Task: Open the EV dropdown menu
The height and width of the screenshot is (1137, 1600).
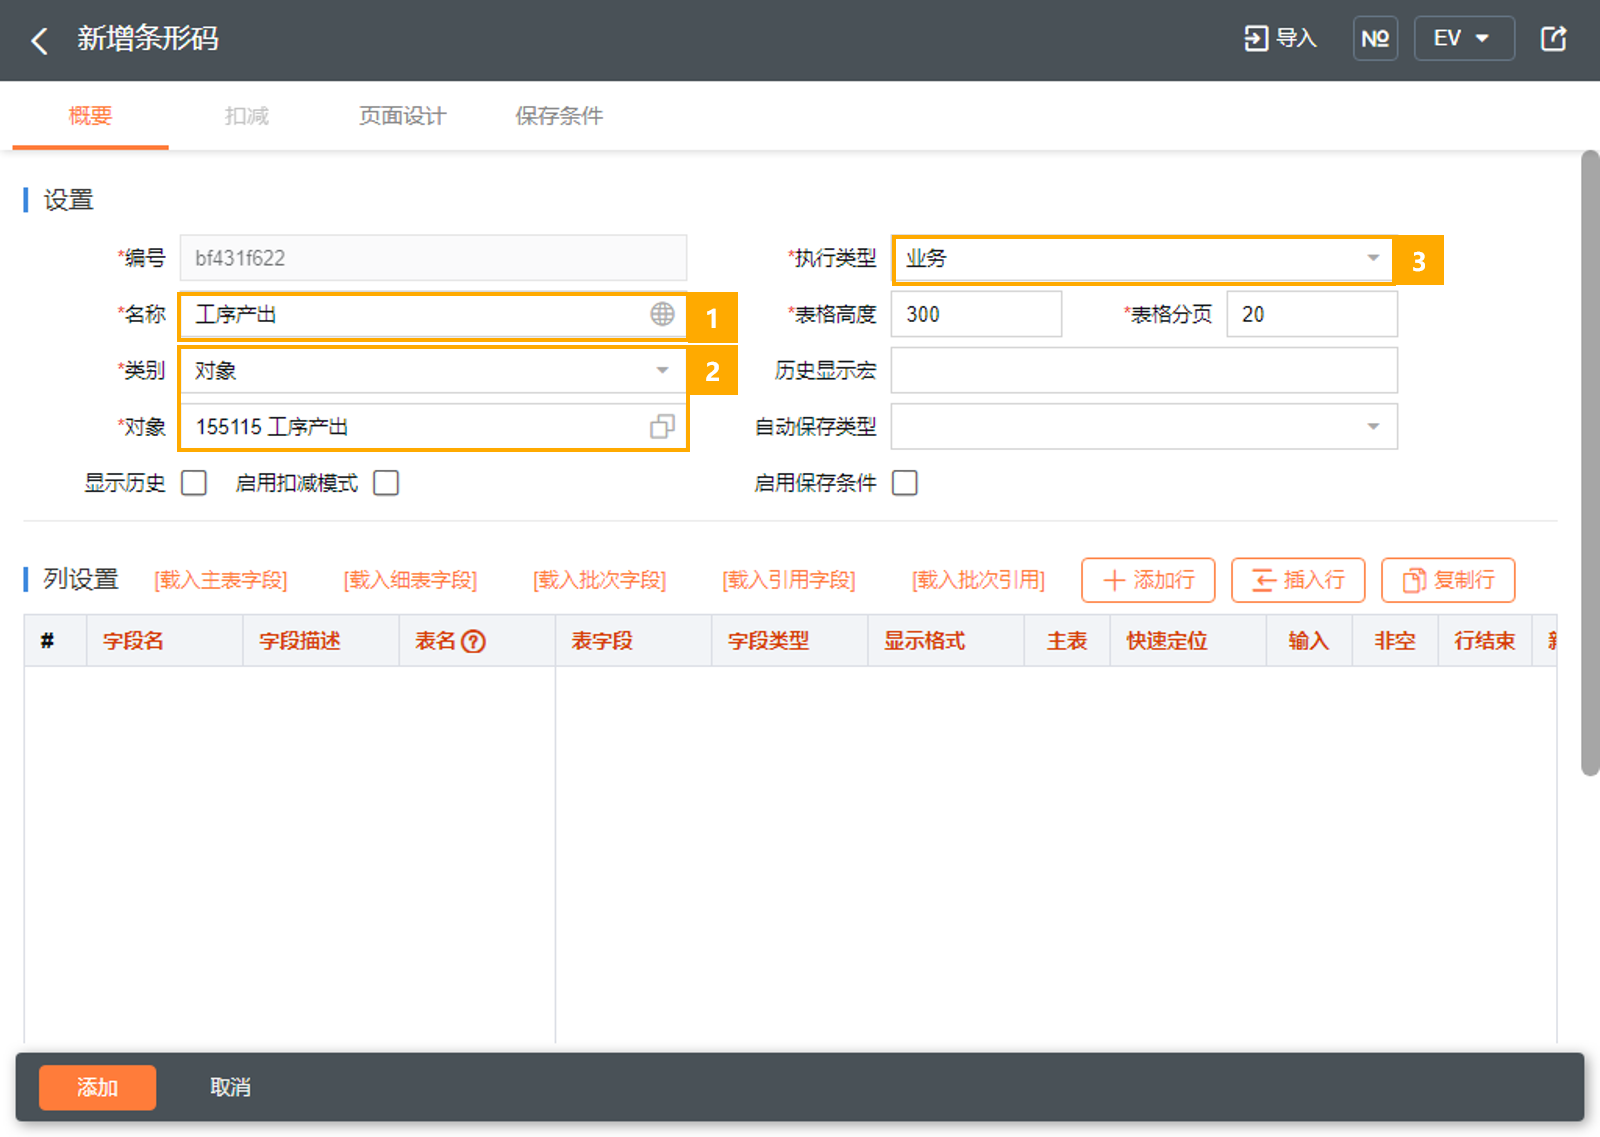Action: pos(1464,38)
